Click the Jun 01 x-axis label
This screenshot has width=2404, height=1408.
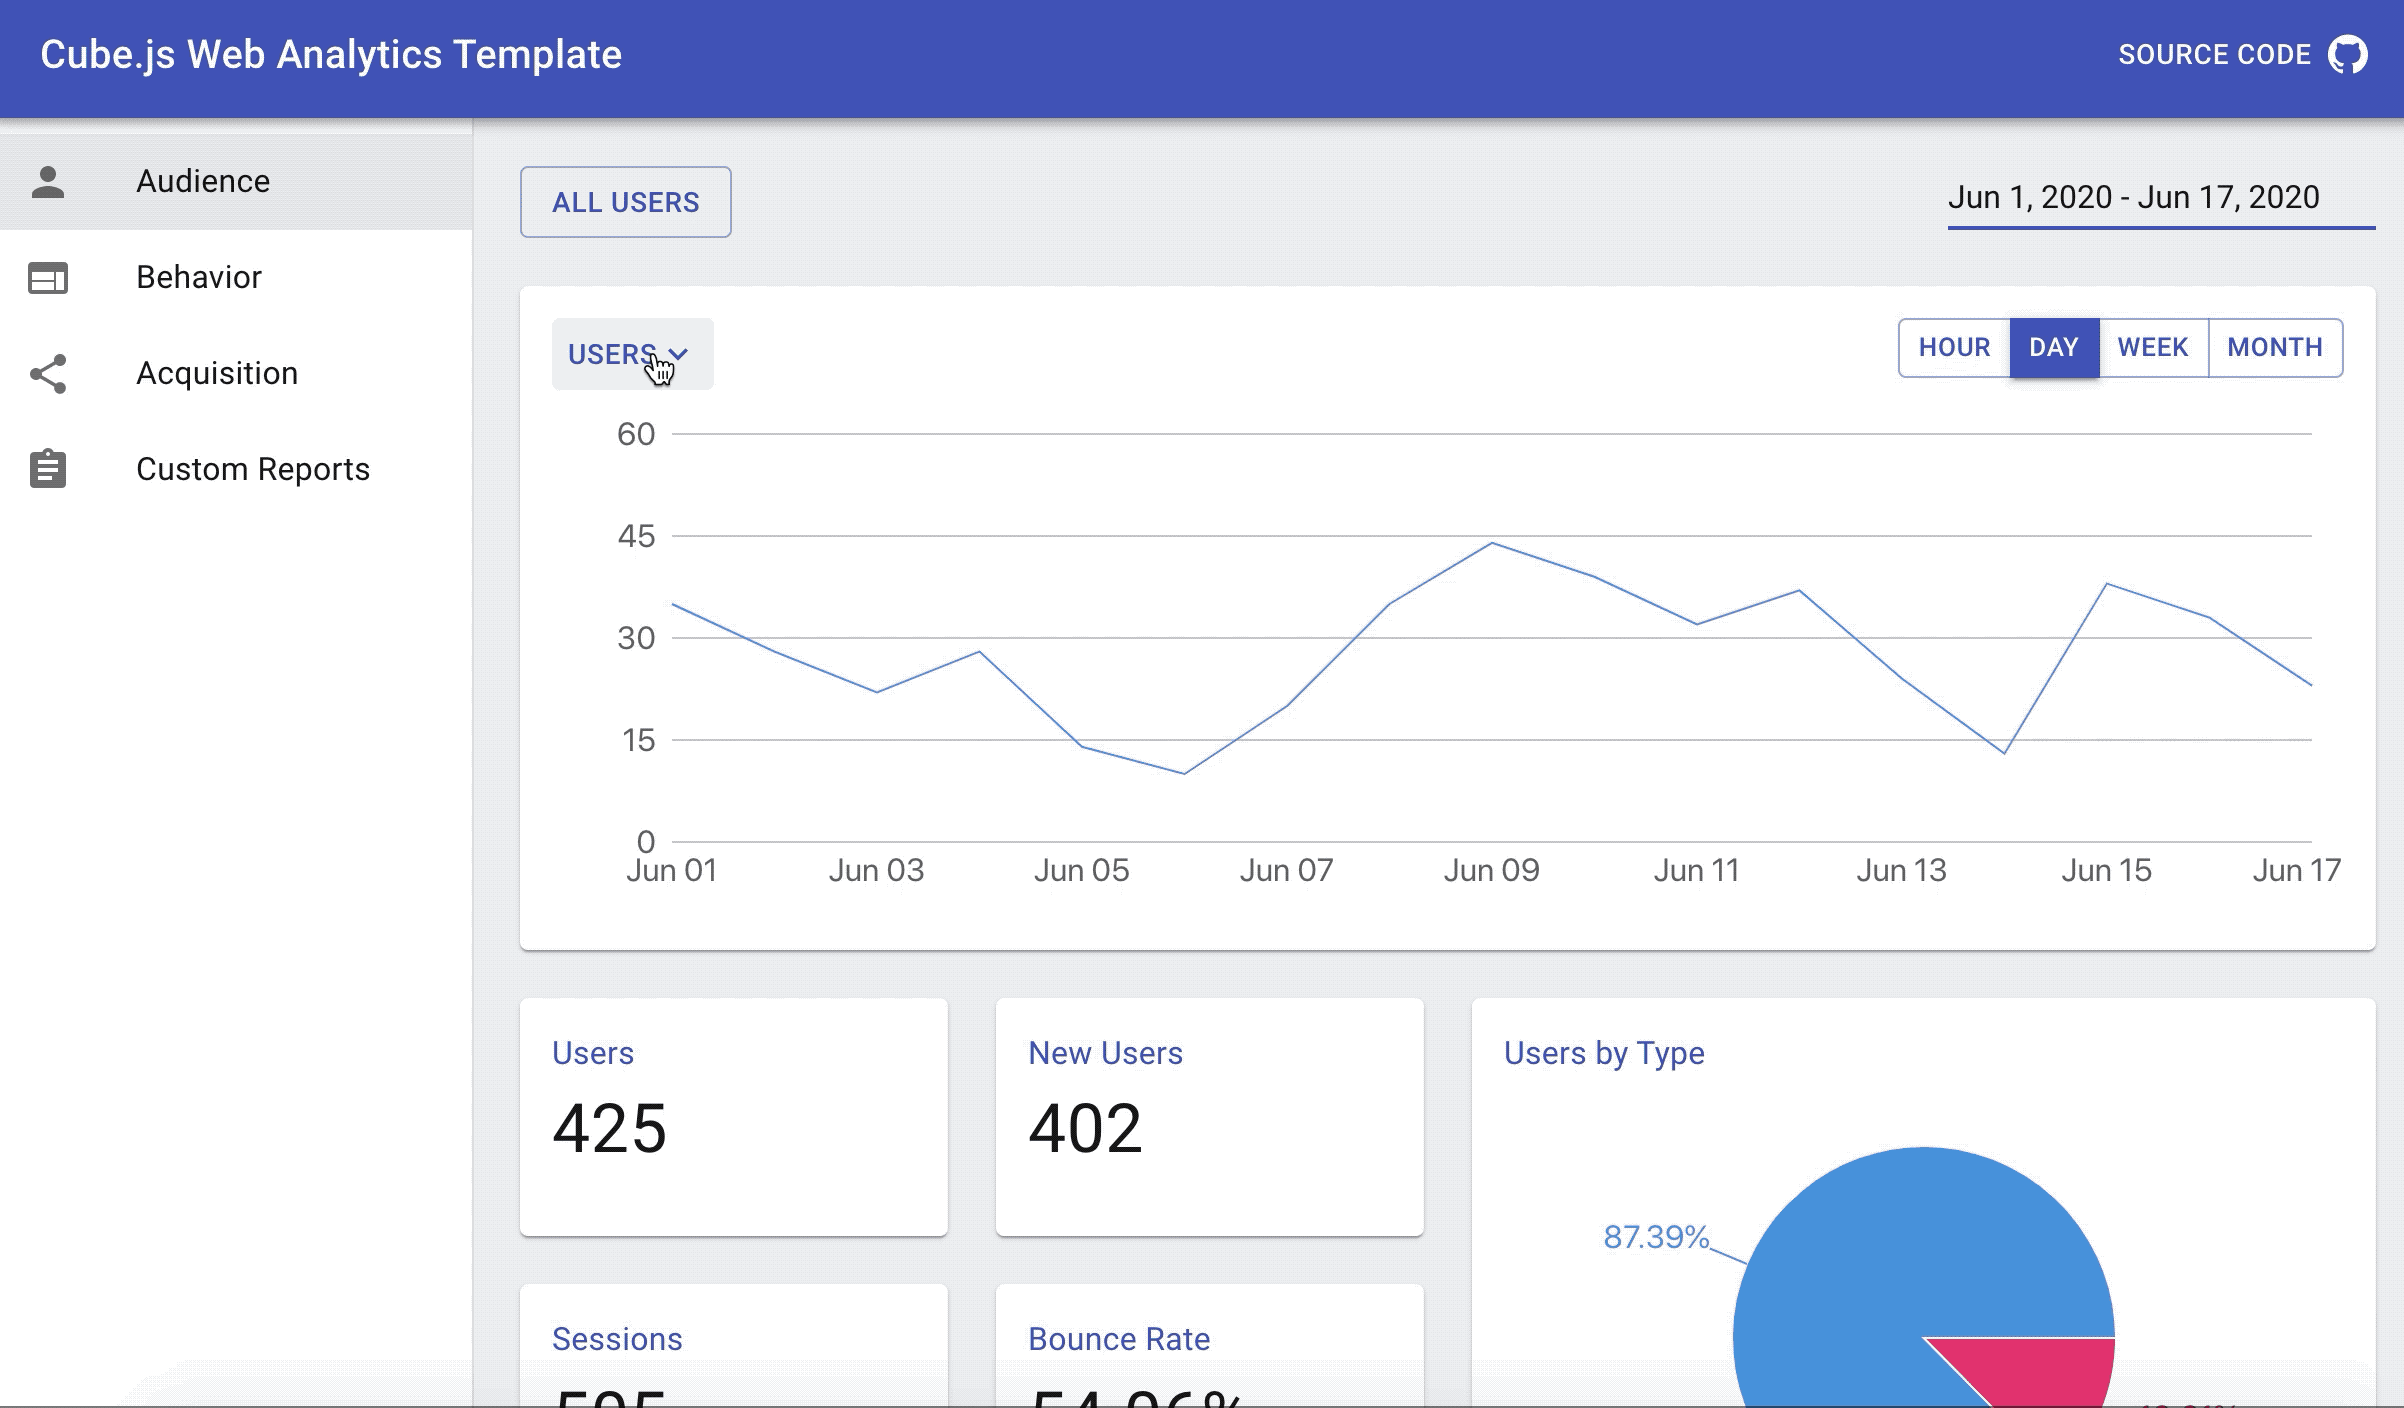(671, 870)
